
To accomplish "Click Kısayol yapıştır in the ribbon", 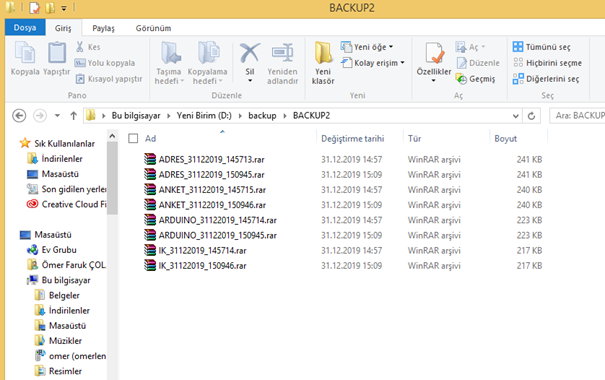I will click(108, 79).
